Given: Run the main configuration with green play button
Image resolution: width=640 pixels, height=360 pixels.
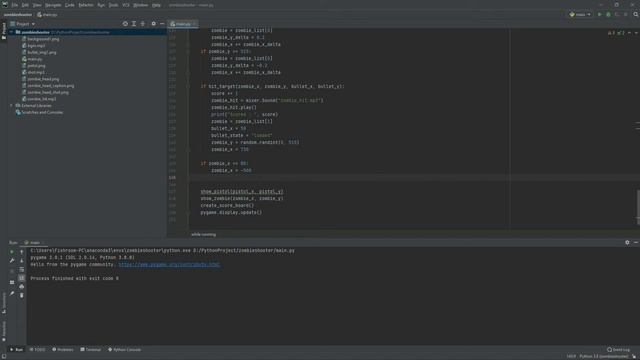Looking at the screenshot, I should point(600,14).
